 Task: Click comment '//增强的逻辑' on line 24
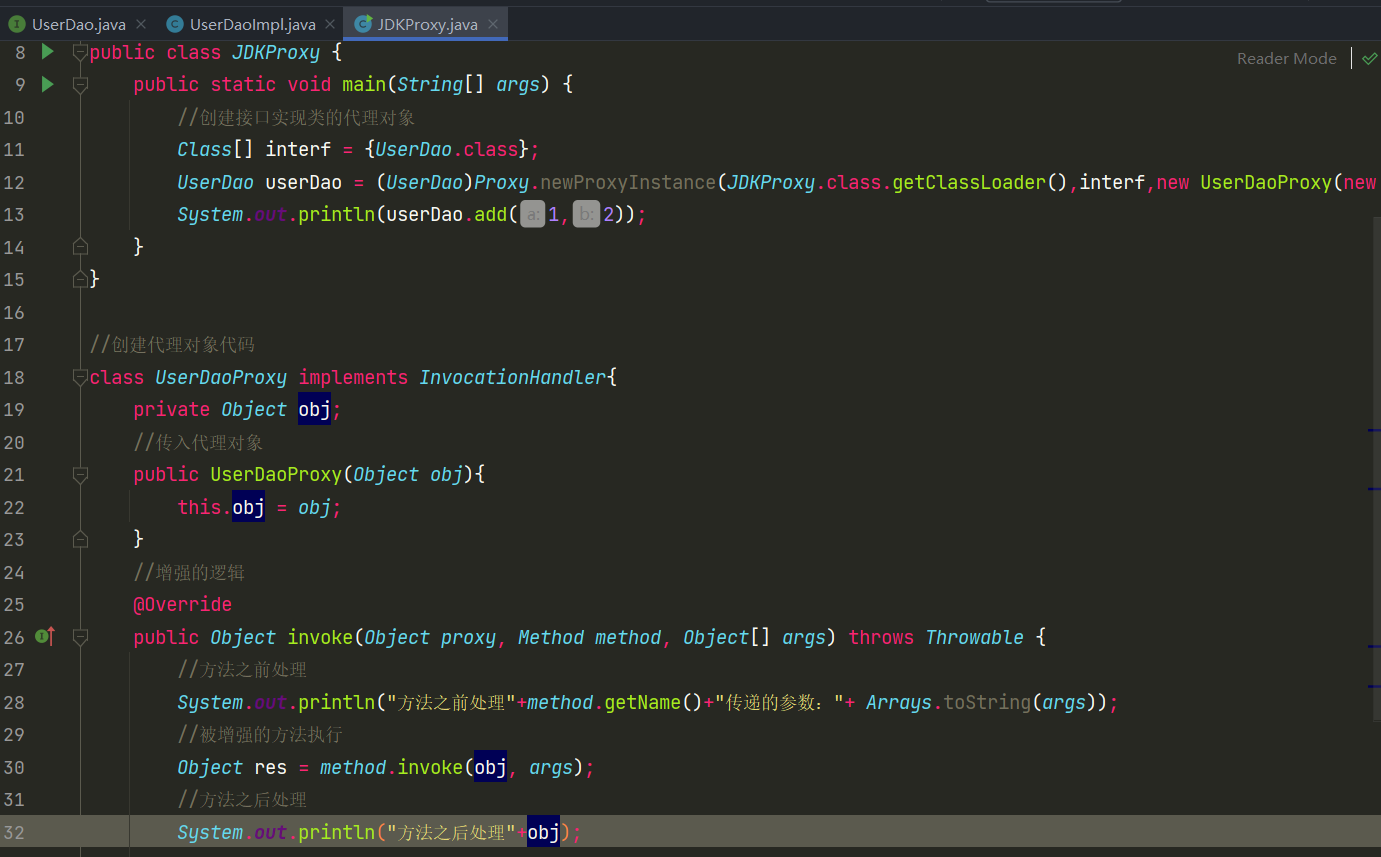[x=189, y=572]
